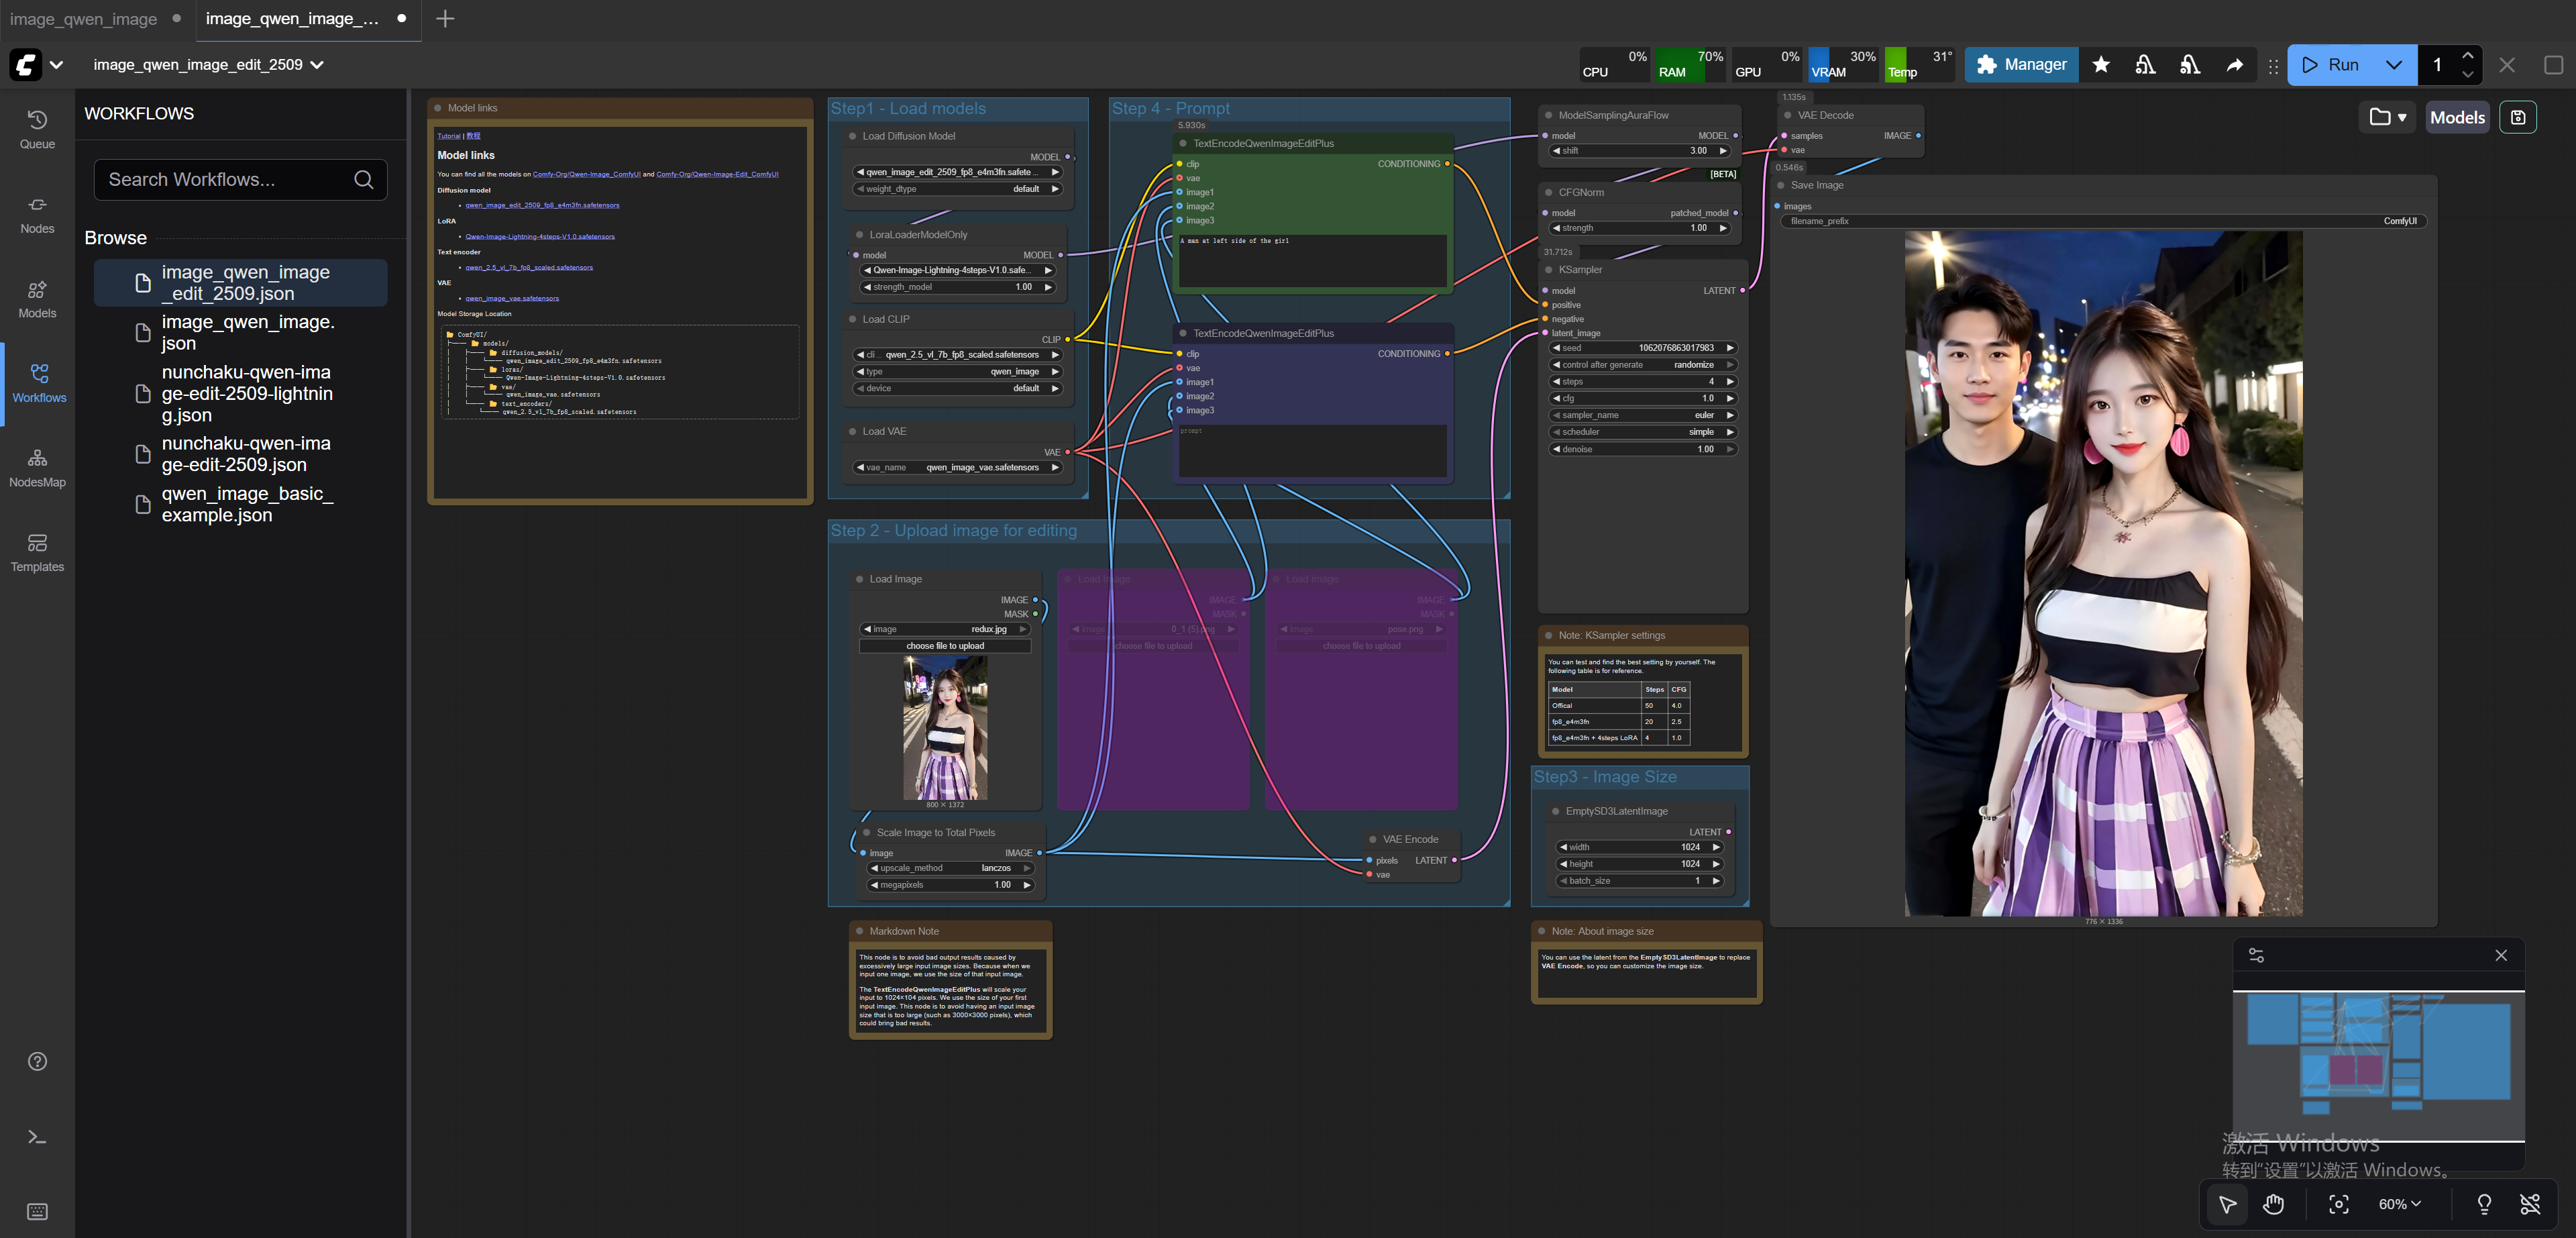Click the fit view icon
The height and width of the screenshot is (1238, 2576).
coord(2338,1204)
